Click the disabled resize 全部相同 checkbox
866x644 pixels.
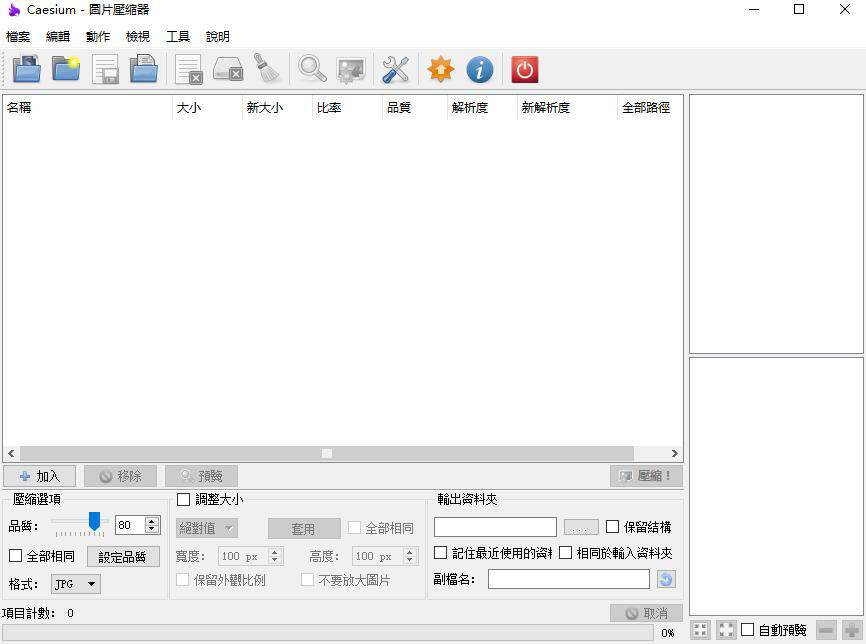click(x=354, y=527)
